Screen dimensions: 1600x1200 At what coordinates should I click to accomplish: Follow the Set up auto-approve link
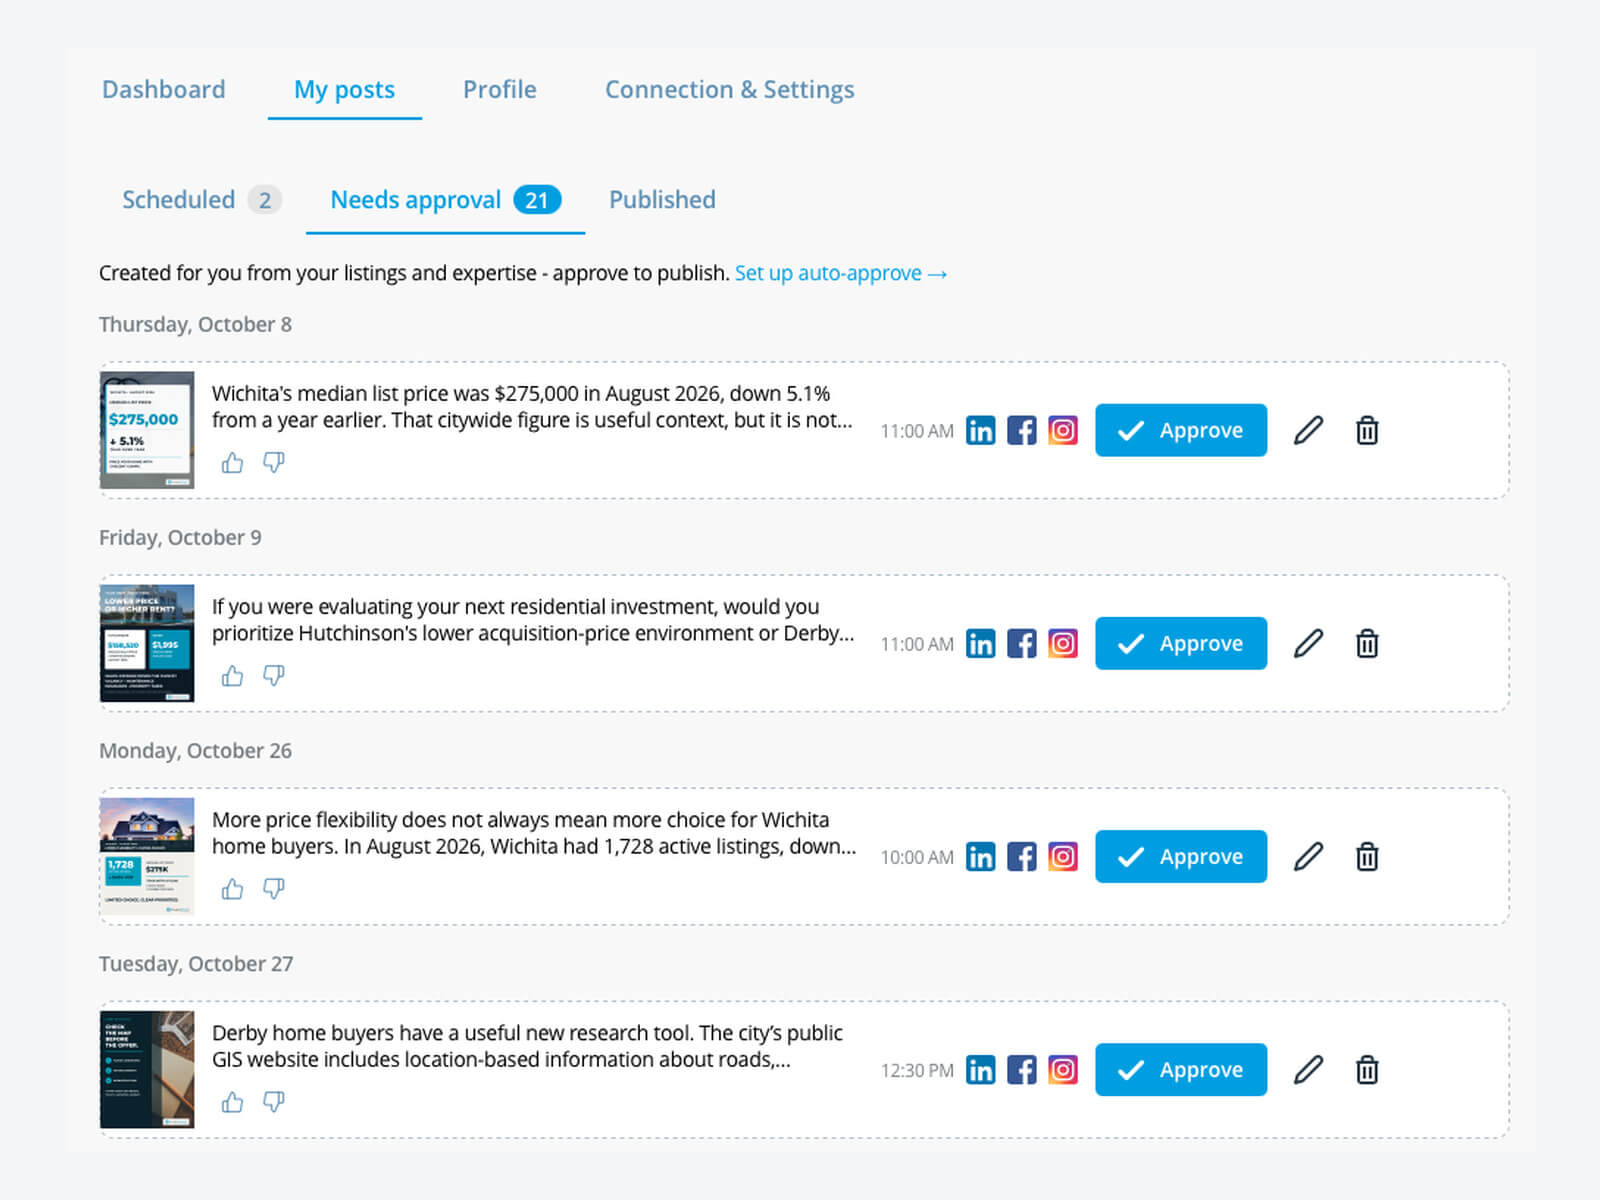[841, 273]
